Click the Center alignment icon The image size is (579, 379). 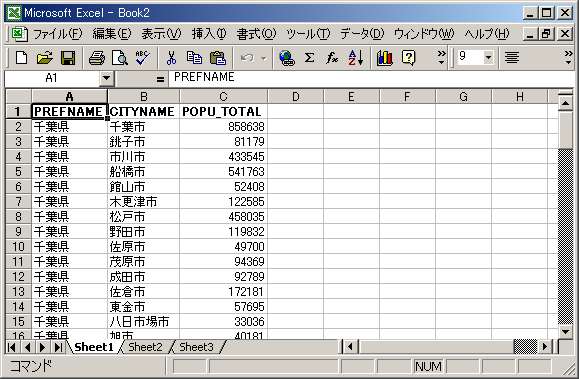click(512, 58)
